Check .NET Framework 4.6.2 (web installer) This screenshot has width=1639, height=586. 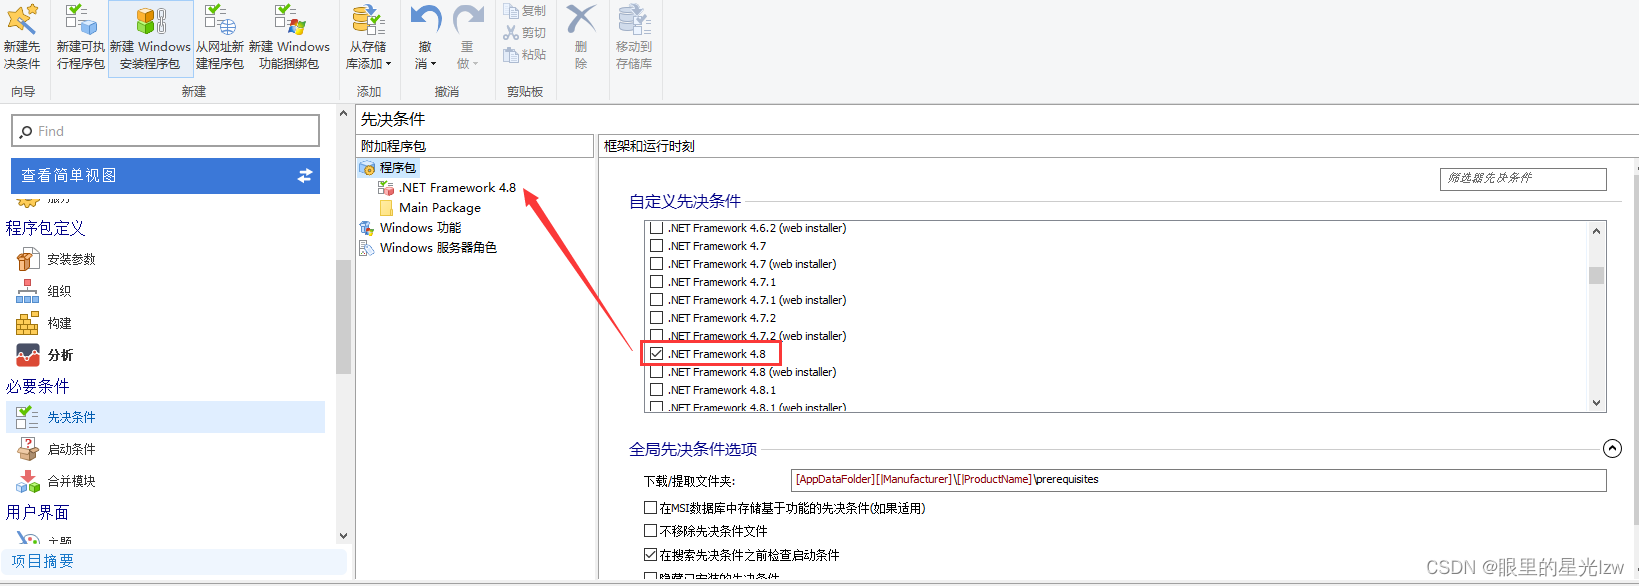pos(657,228)
